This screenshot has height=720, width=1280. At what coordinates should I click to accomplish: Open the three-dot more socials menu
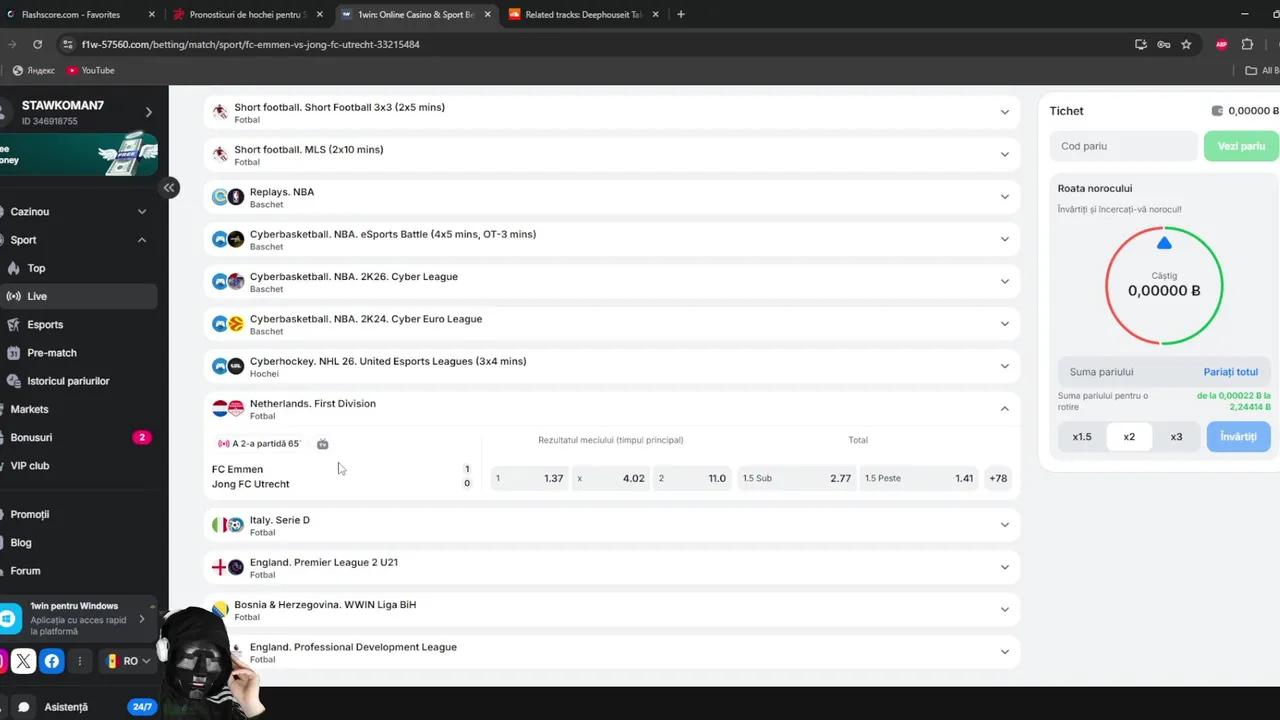coord(80,661)
